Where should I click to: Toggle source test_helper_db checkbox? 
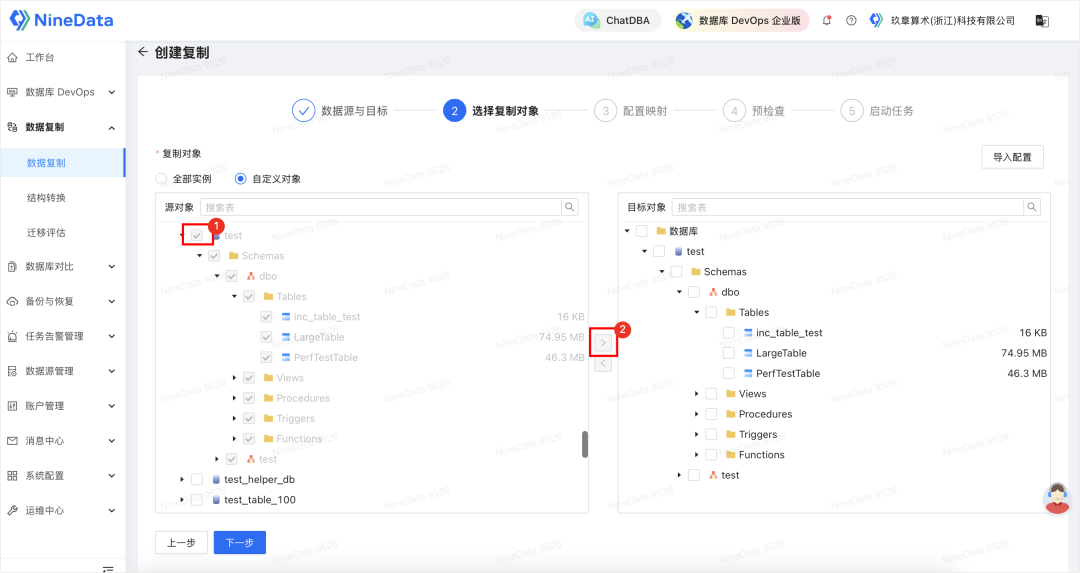pos(197,479)
